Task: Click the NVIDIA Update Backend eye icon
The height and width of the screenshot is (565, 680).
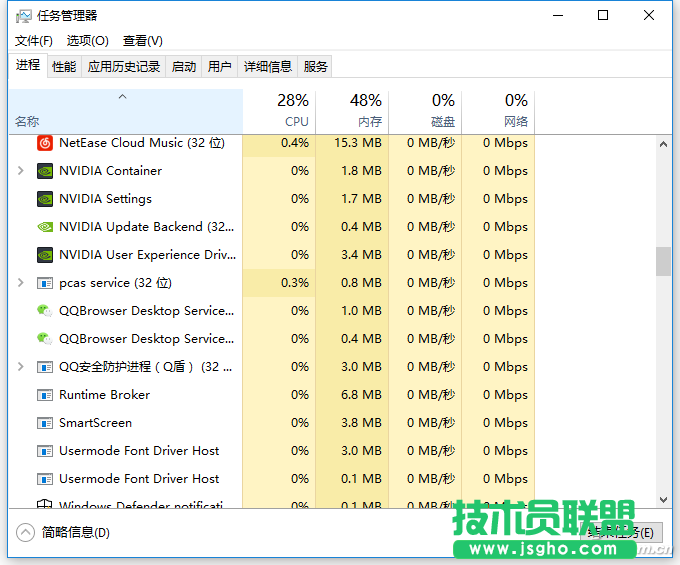Action: [x=45, y=227]
